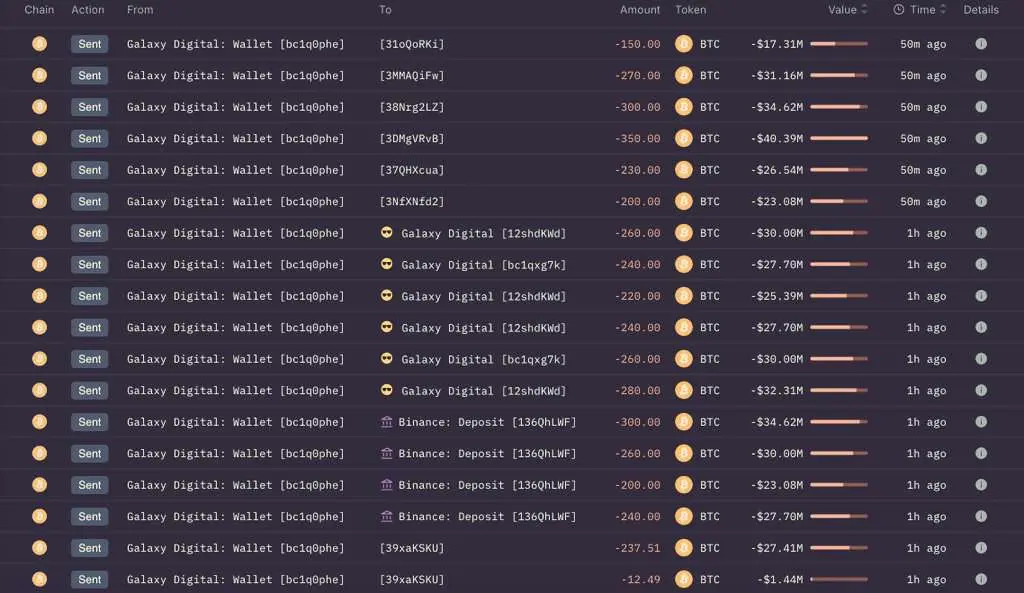Click the "50m ago" time in the [38Nrg2LZ] row

coord(923,107)
